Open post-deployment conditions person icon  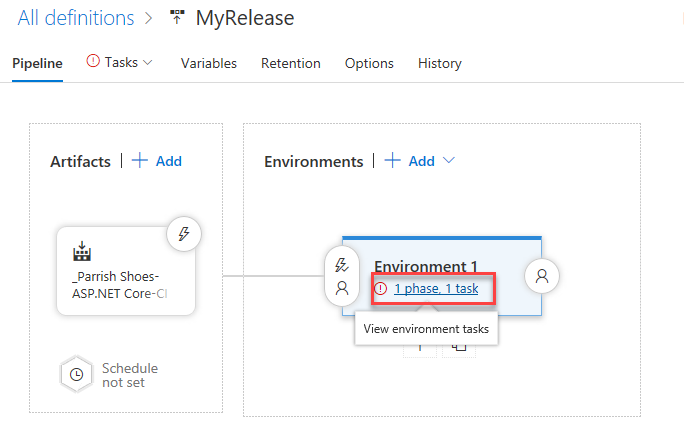(542, 276)
